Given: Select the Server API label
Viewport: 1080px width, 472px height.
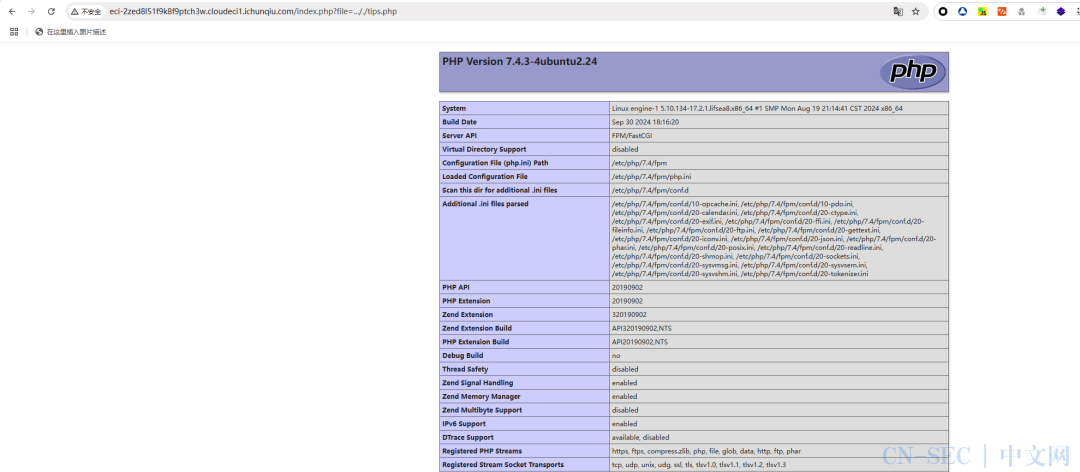Looking at the screenshot, I should tap(459, 136).
